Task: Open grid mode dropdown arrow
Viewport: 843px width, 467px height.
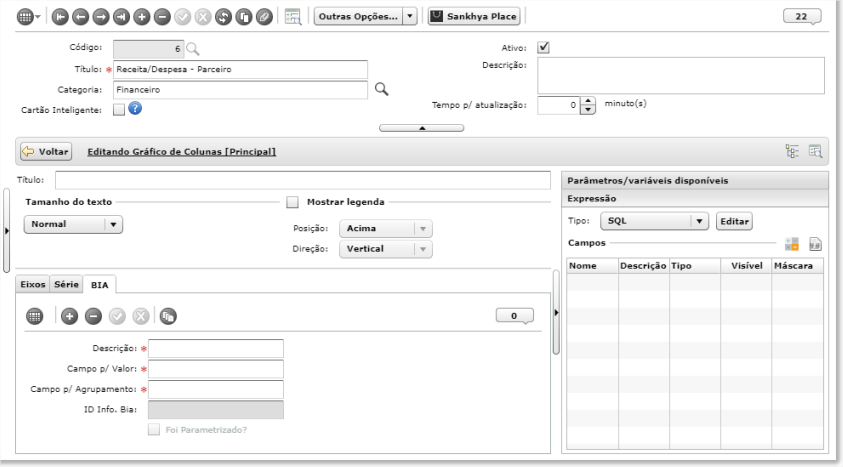Action: click(x=38, y=17)
